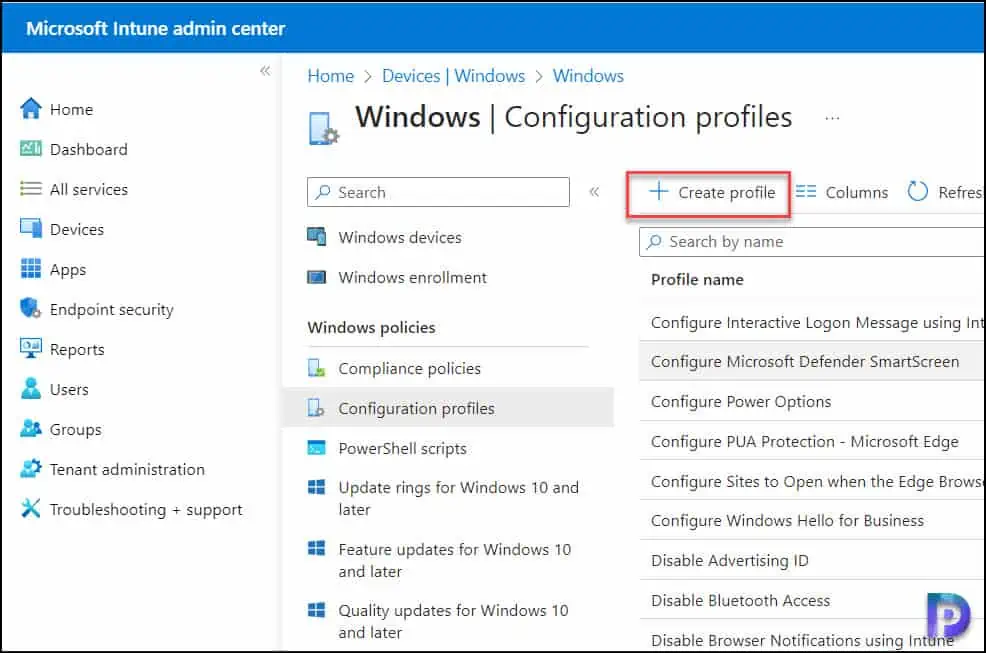
Task: Click the Home house icon in sidebar
Action: (x=30, y=109)
